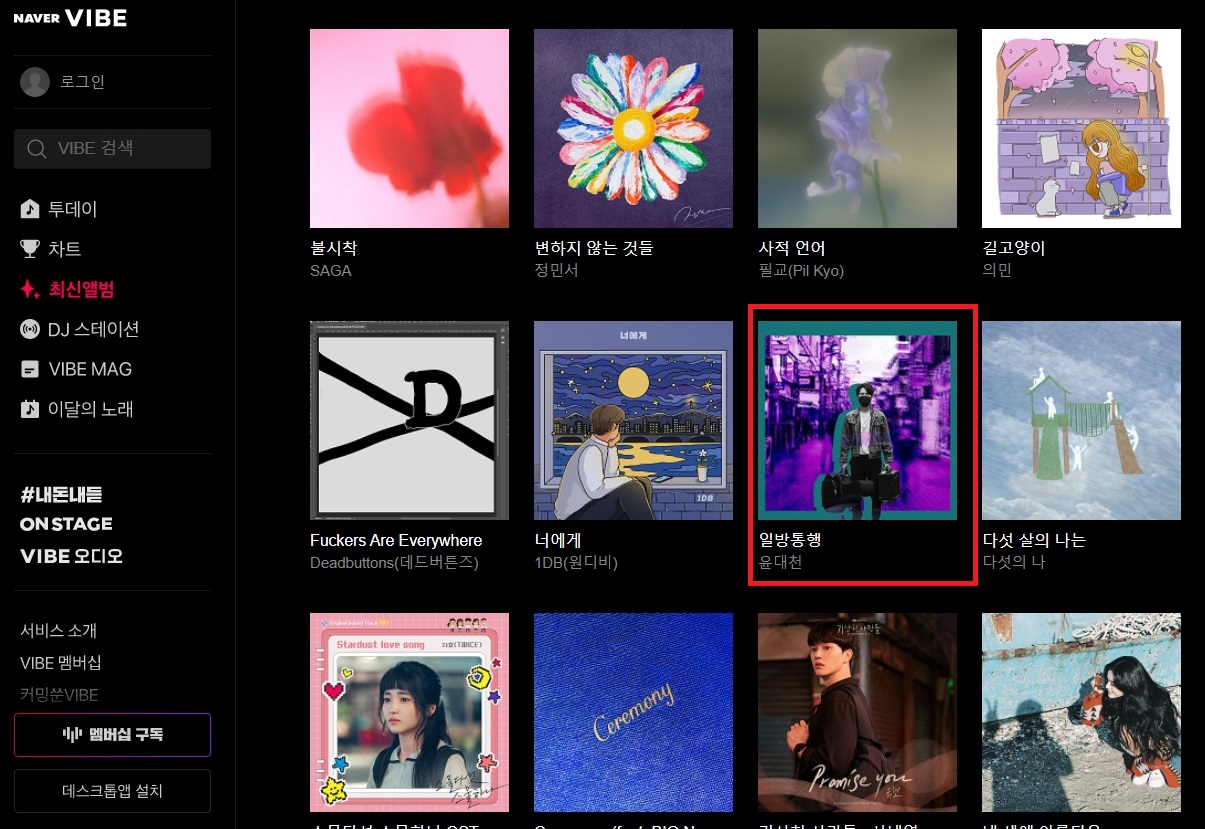Click the artist name 정민서
The image size is (1205, 829).
(x=556, y=271)
